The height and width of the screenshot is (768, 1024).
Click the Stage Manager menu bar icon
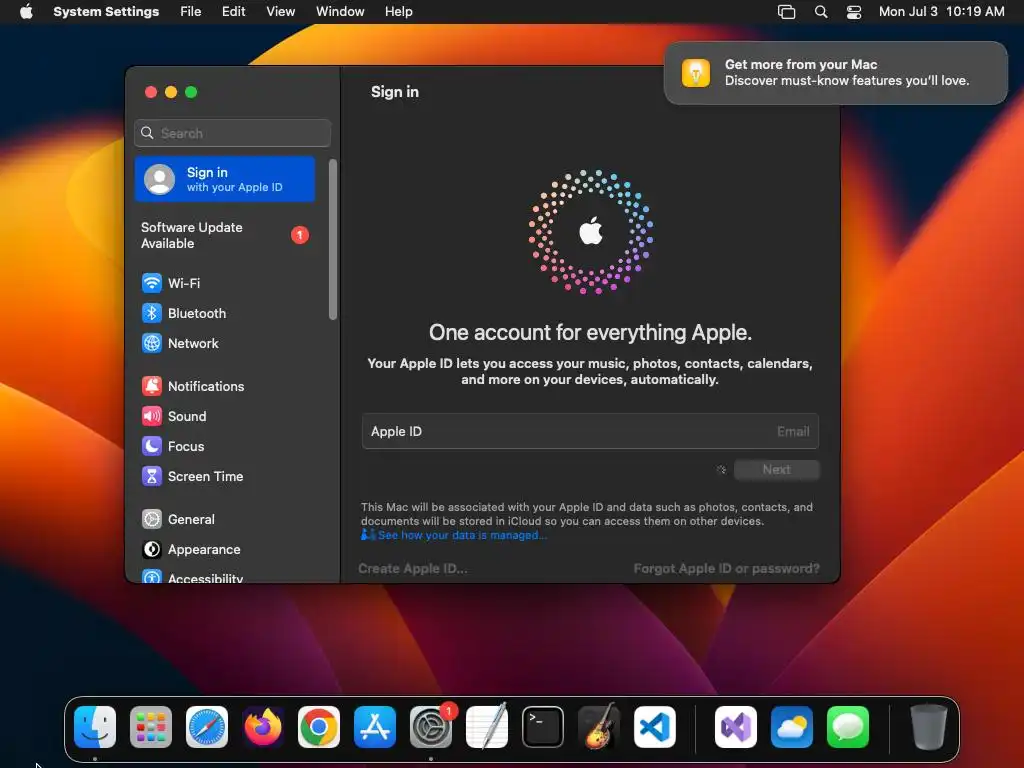coord(786,12)
